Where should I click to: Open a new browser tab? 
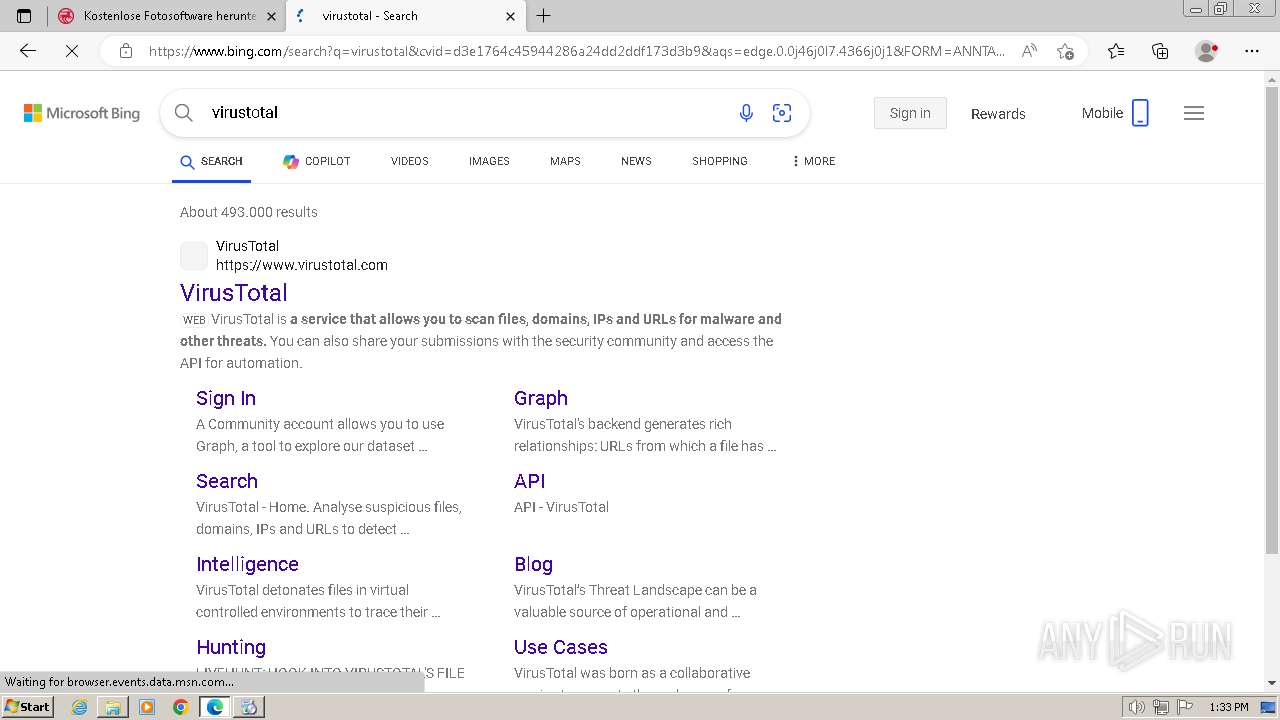[x=543, y=16]
